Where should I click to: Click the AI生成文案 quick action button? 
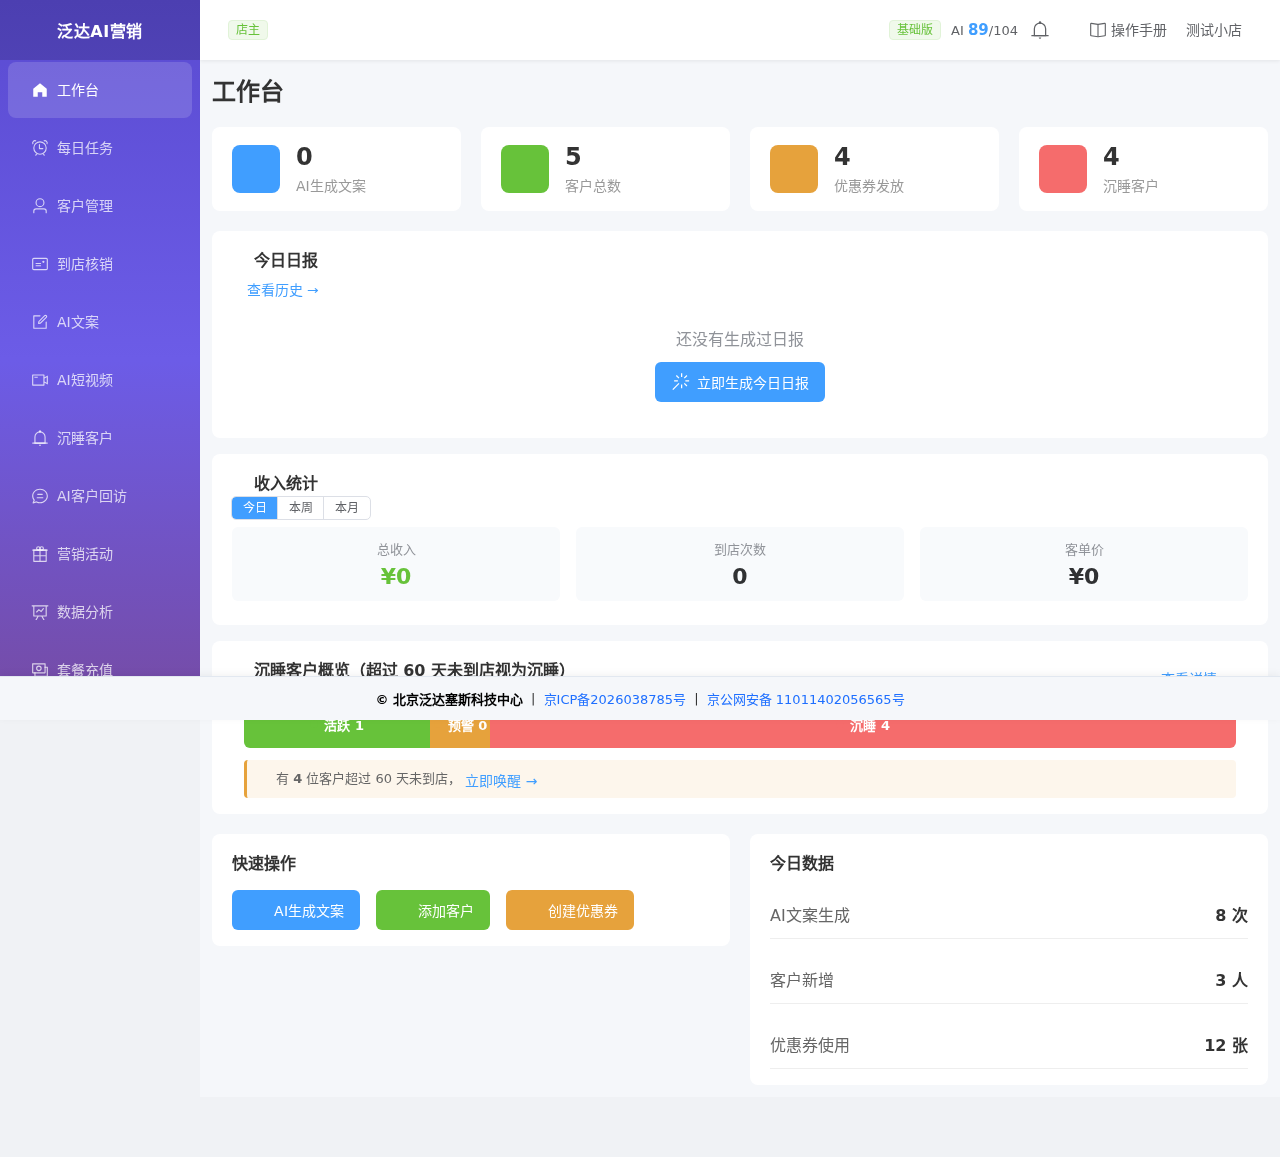[296, 910]
